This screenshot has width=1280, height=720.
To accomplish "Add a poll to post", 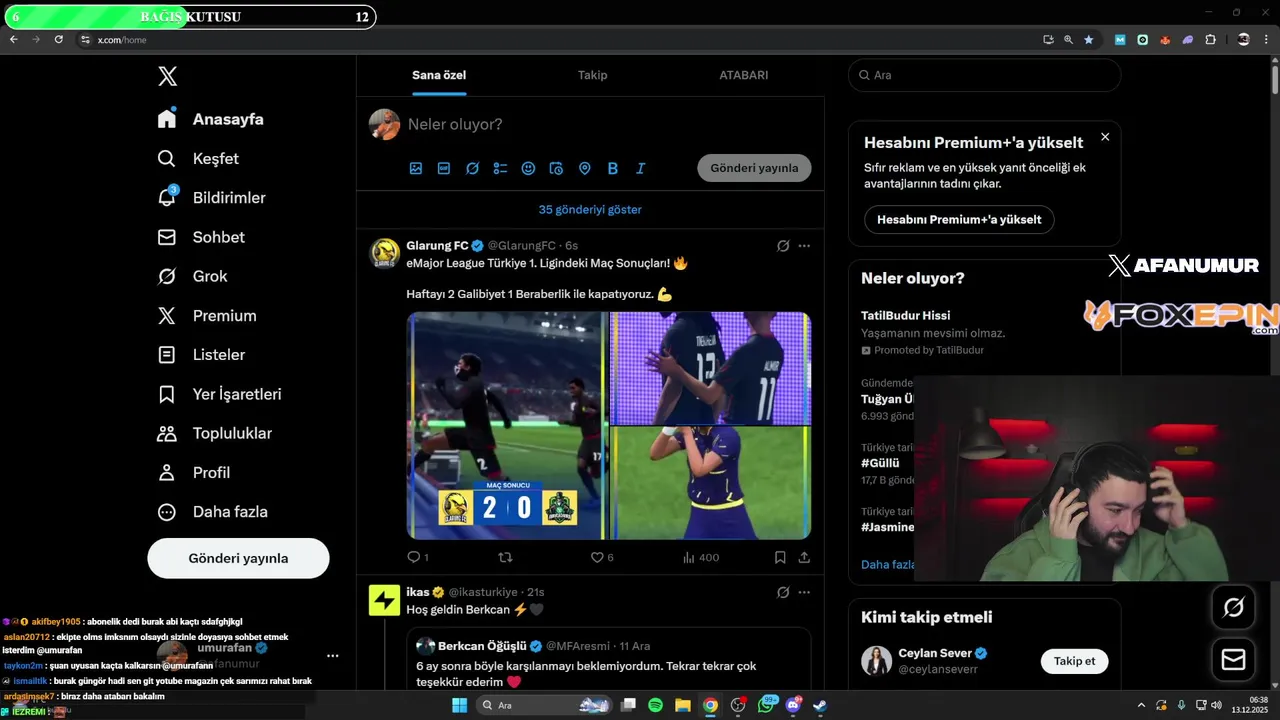I will [500, 168].
